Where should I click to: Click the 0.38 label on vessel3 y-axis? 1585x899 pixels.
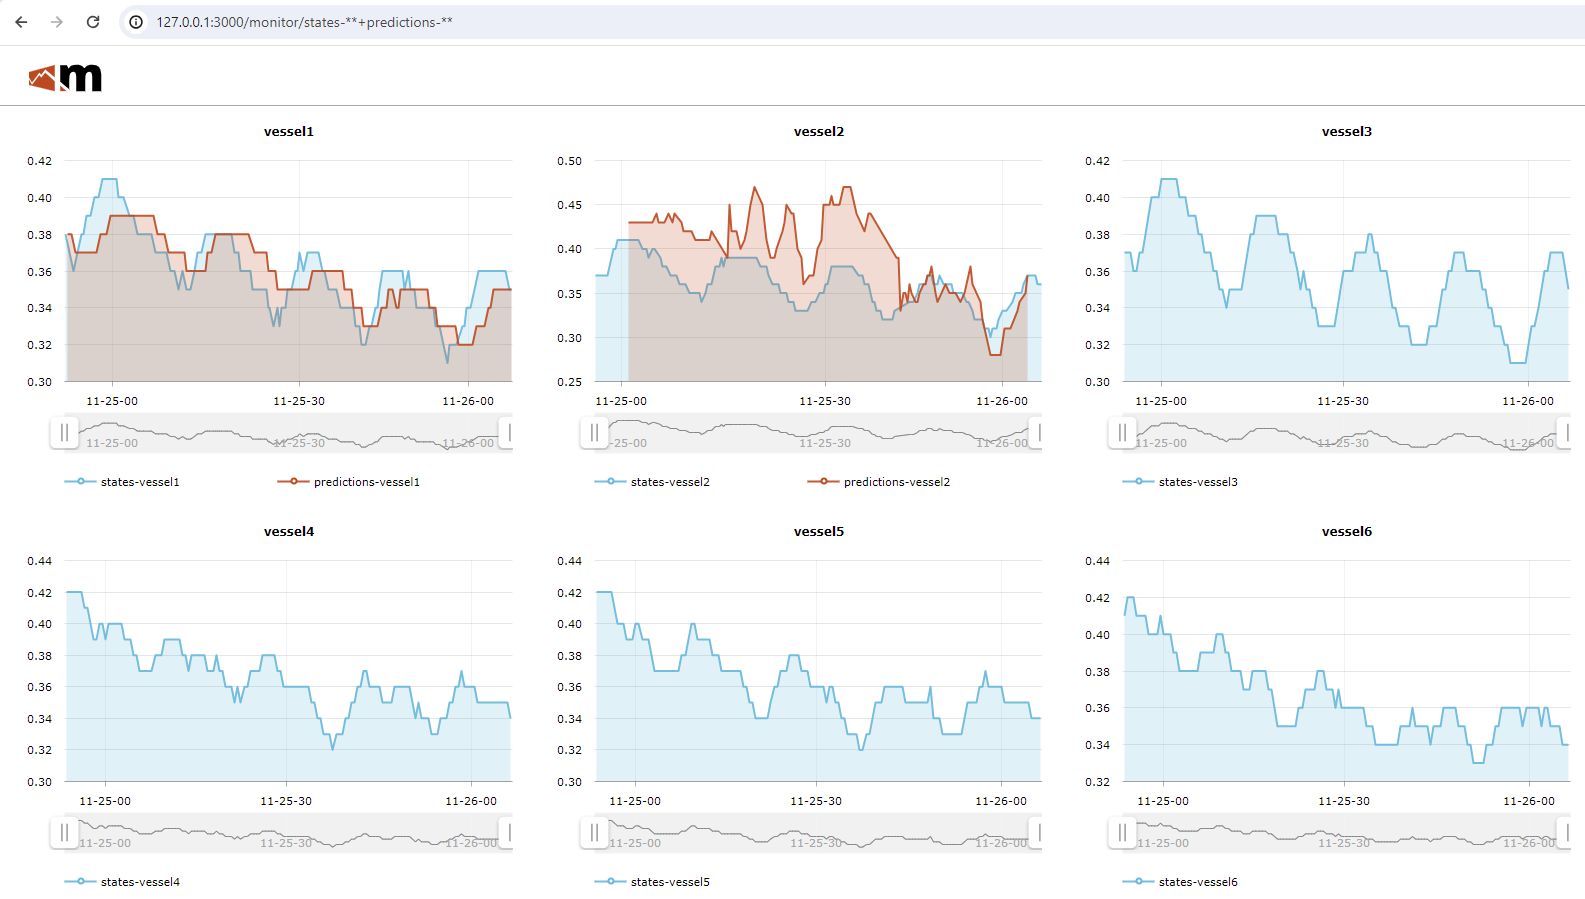click(x=1097, y=235)
